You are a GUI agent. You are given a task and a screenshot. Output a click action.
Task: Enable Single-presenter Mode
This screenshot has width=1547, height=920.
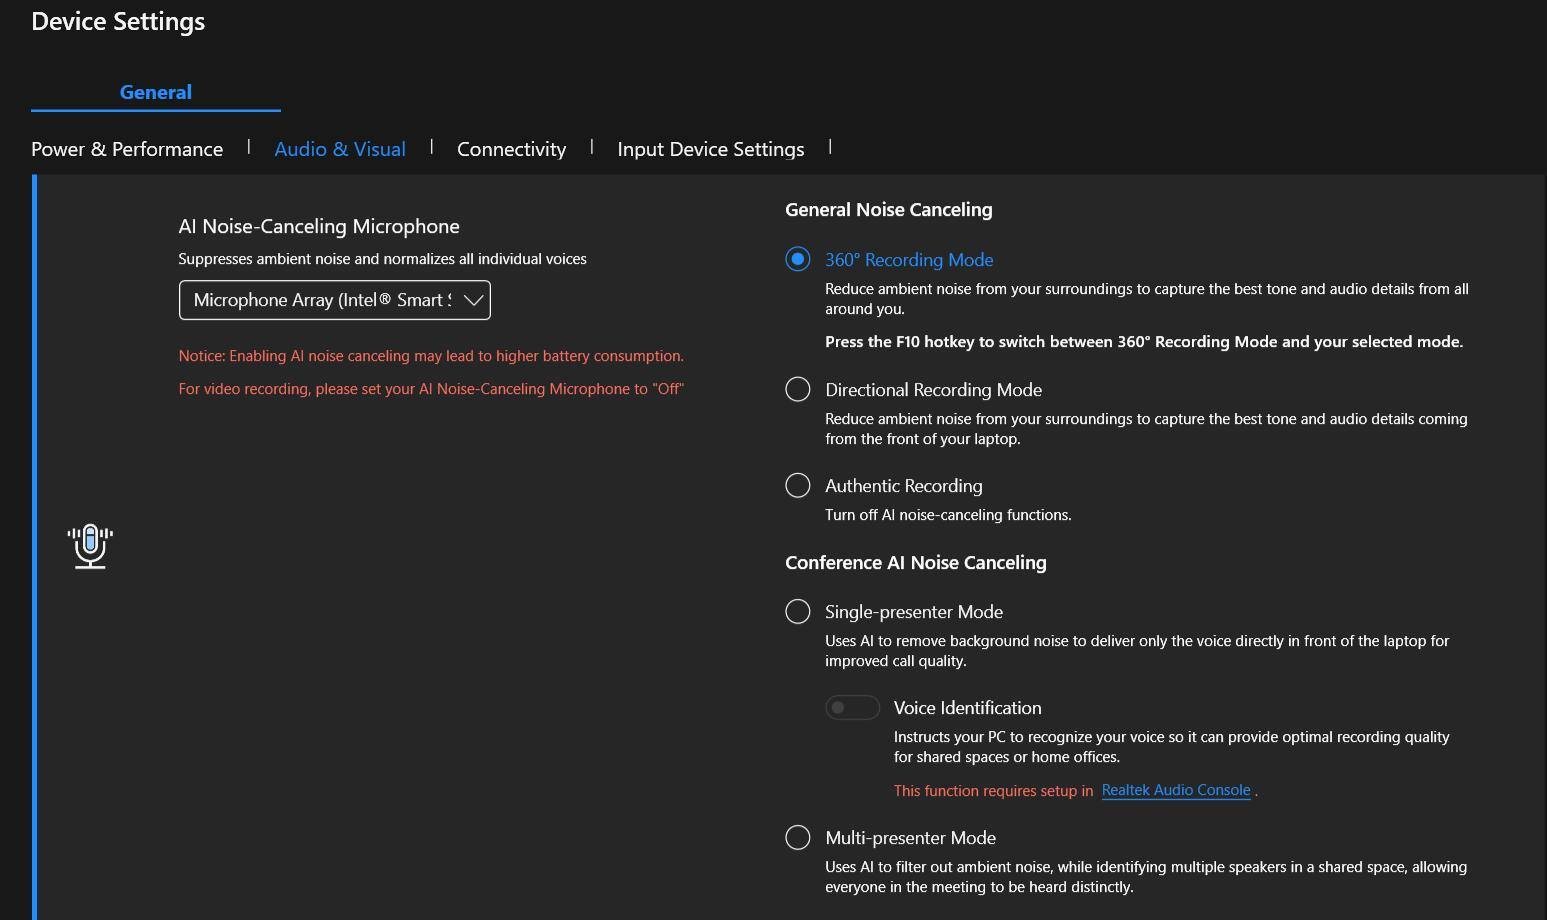pos(798,612)
